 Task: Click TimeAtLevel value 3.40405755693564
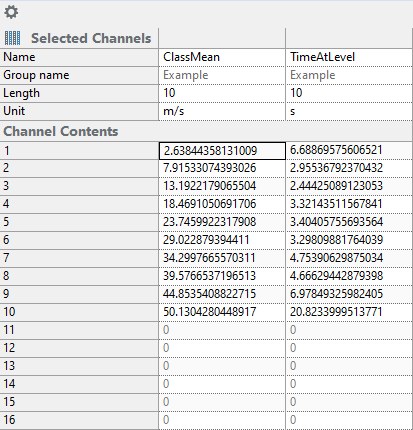(x=349, y=222)
